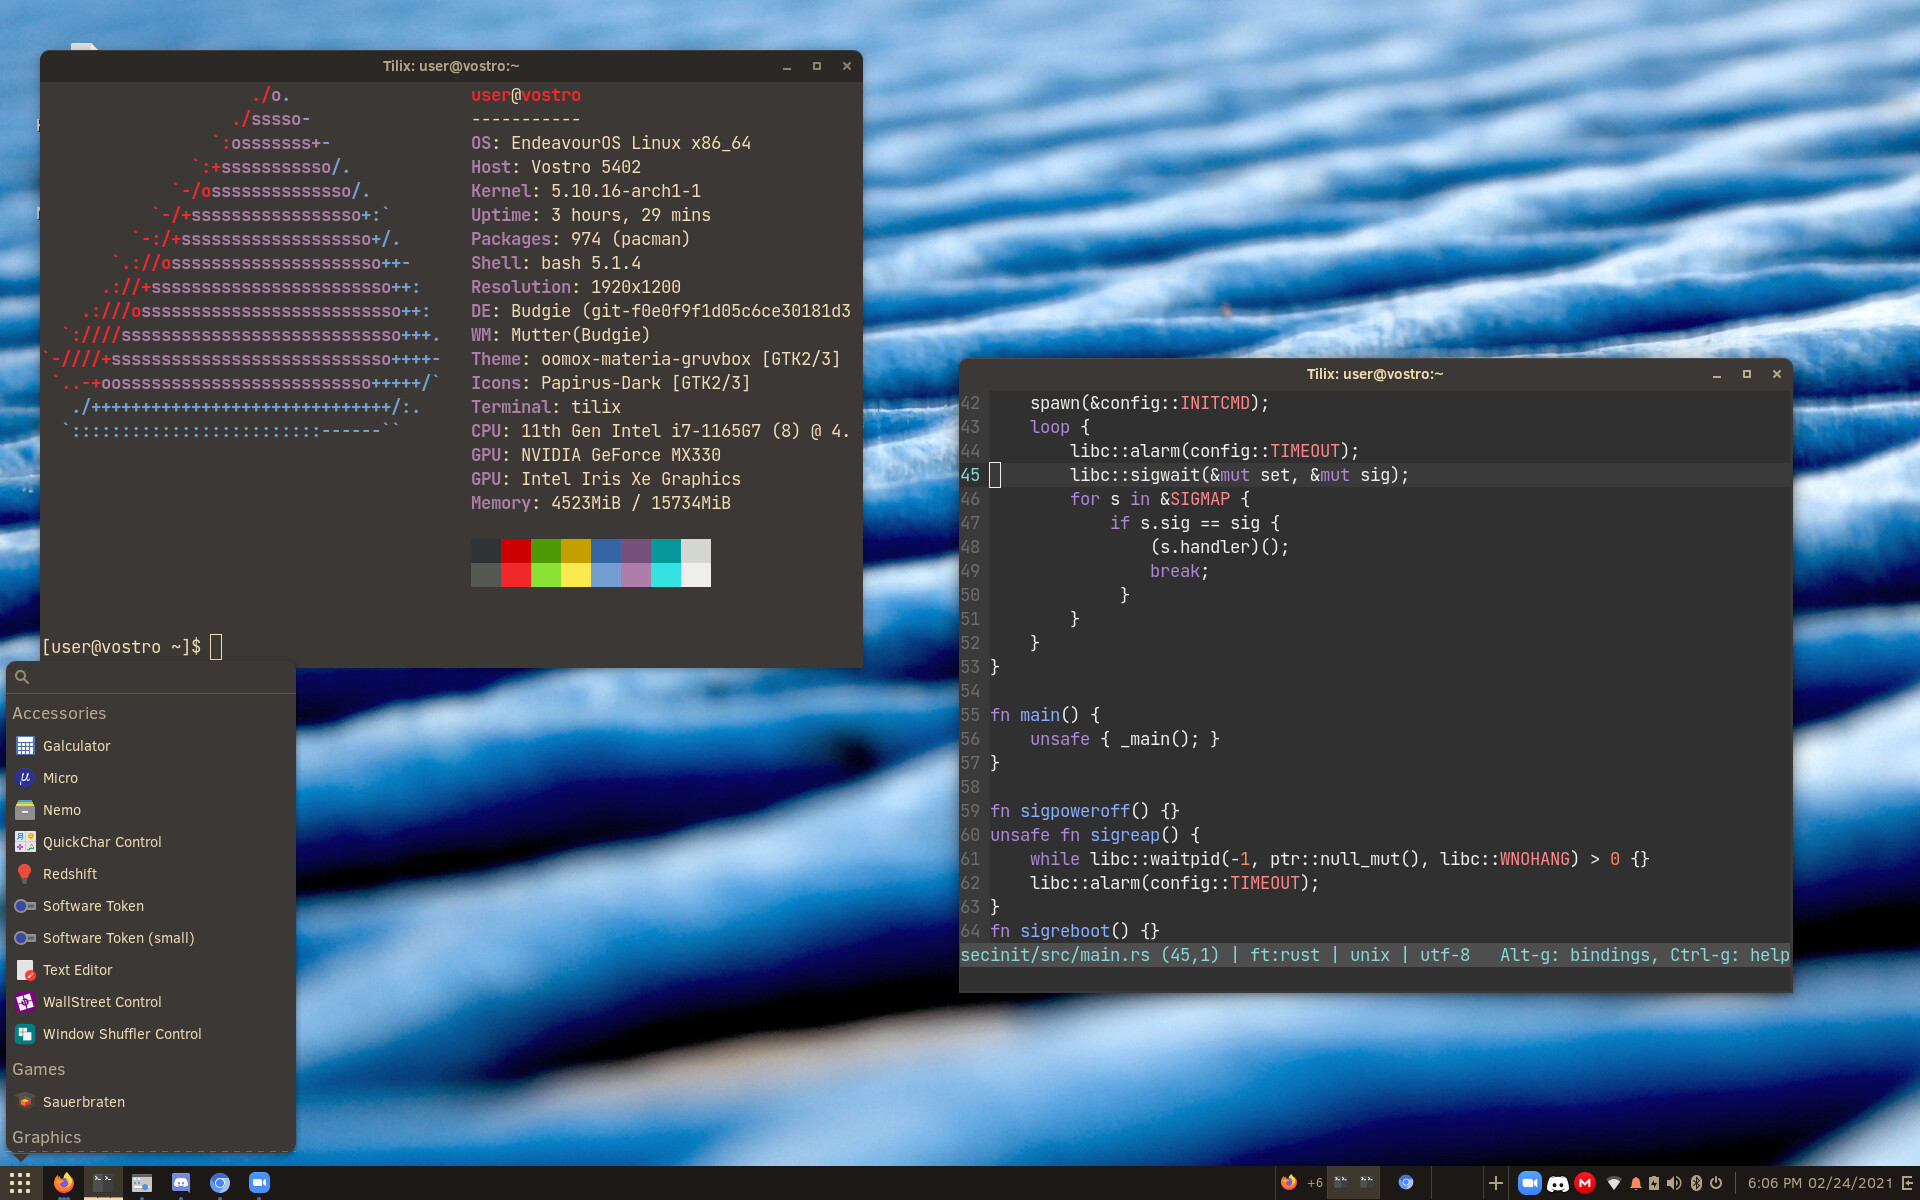Select the second Tilix icon in workspace switcher

point(1366,1183)
